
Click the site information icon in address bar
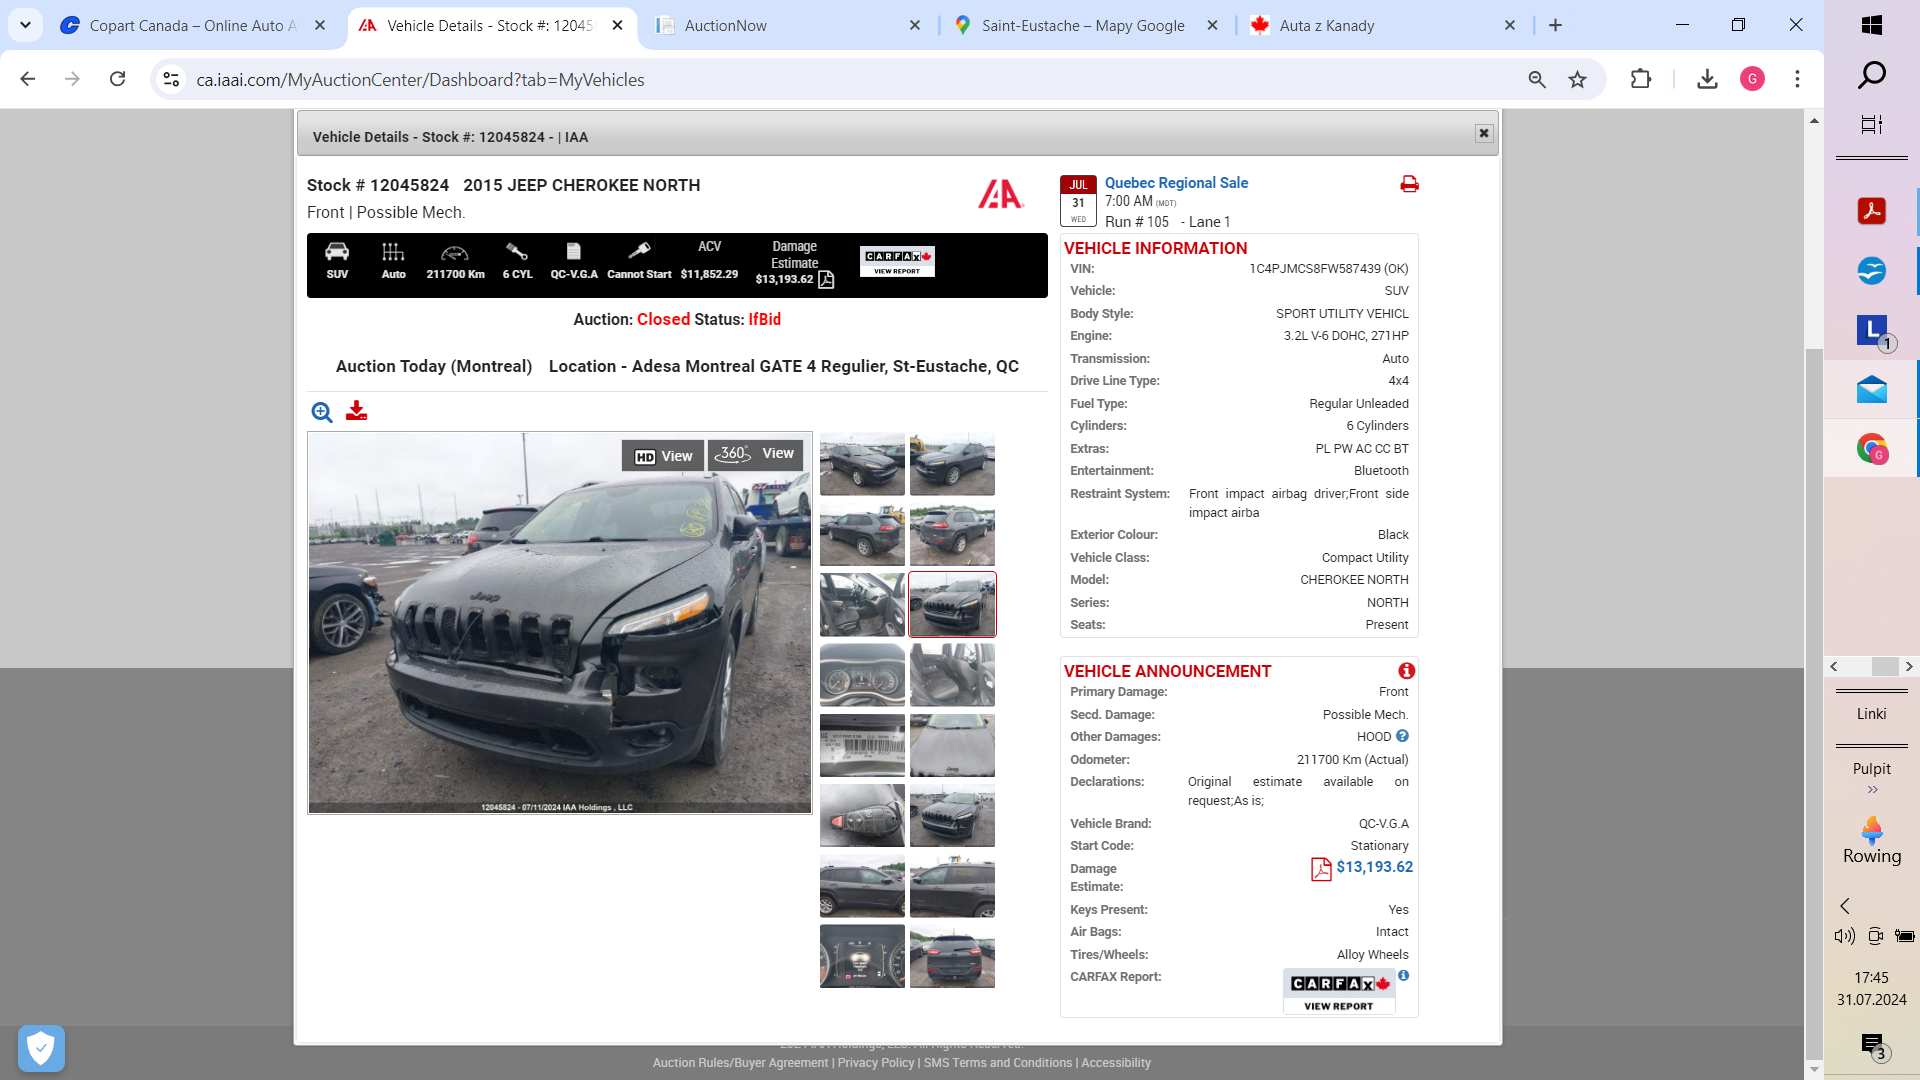pyautogui.click(x=171, y=79)
